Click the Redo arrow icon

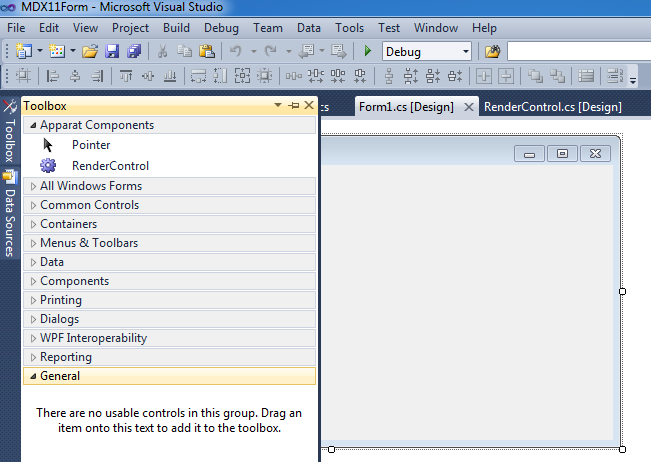coord(270,51)
